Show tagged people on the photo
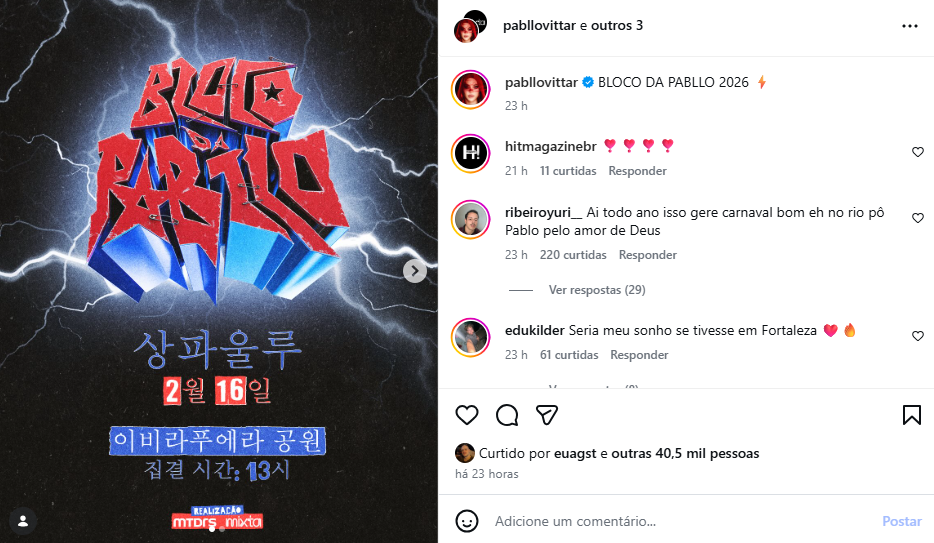The width and height of the screenshot is (934, 543). tap(23, 522)
